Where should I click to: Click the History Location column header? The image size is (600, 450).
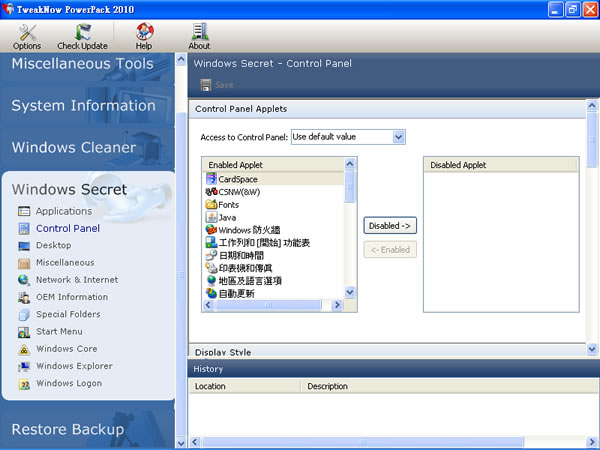click(x=245, y=386)
